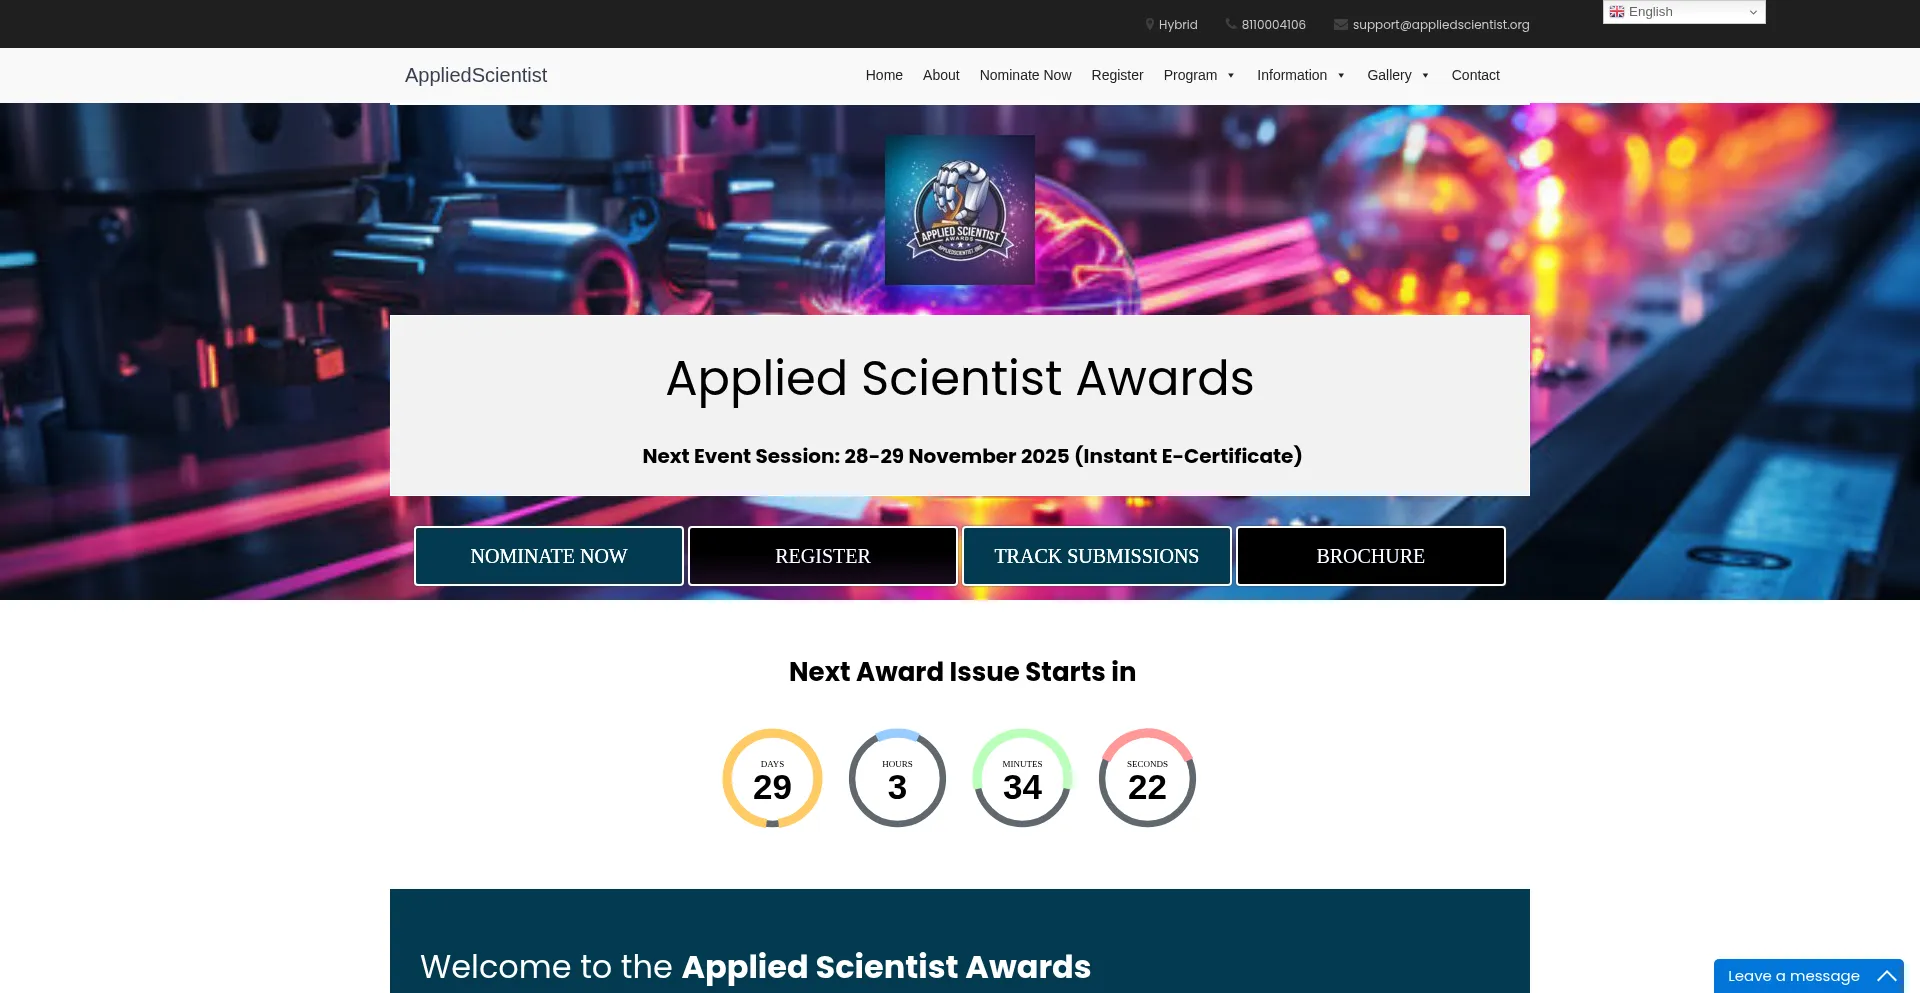Open the Contact page link
Image resolution: width=1920 pixels, height=993 pixels.
coord(1475,75)
